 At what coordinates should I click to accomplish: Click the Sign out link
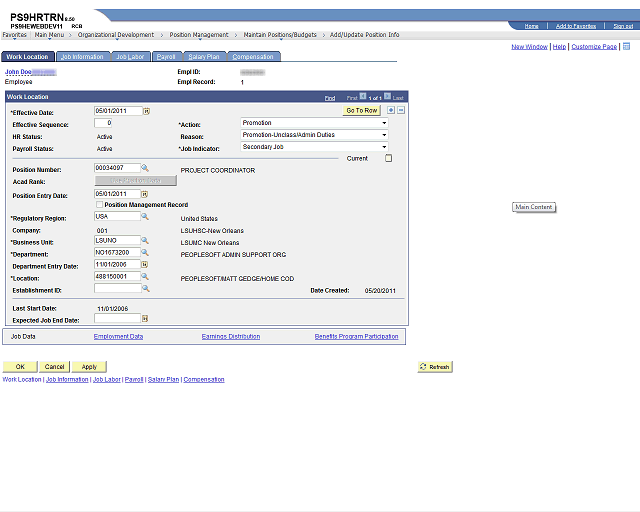[x=623, y=26]
